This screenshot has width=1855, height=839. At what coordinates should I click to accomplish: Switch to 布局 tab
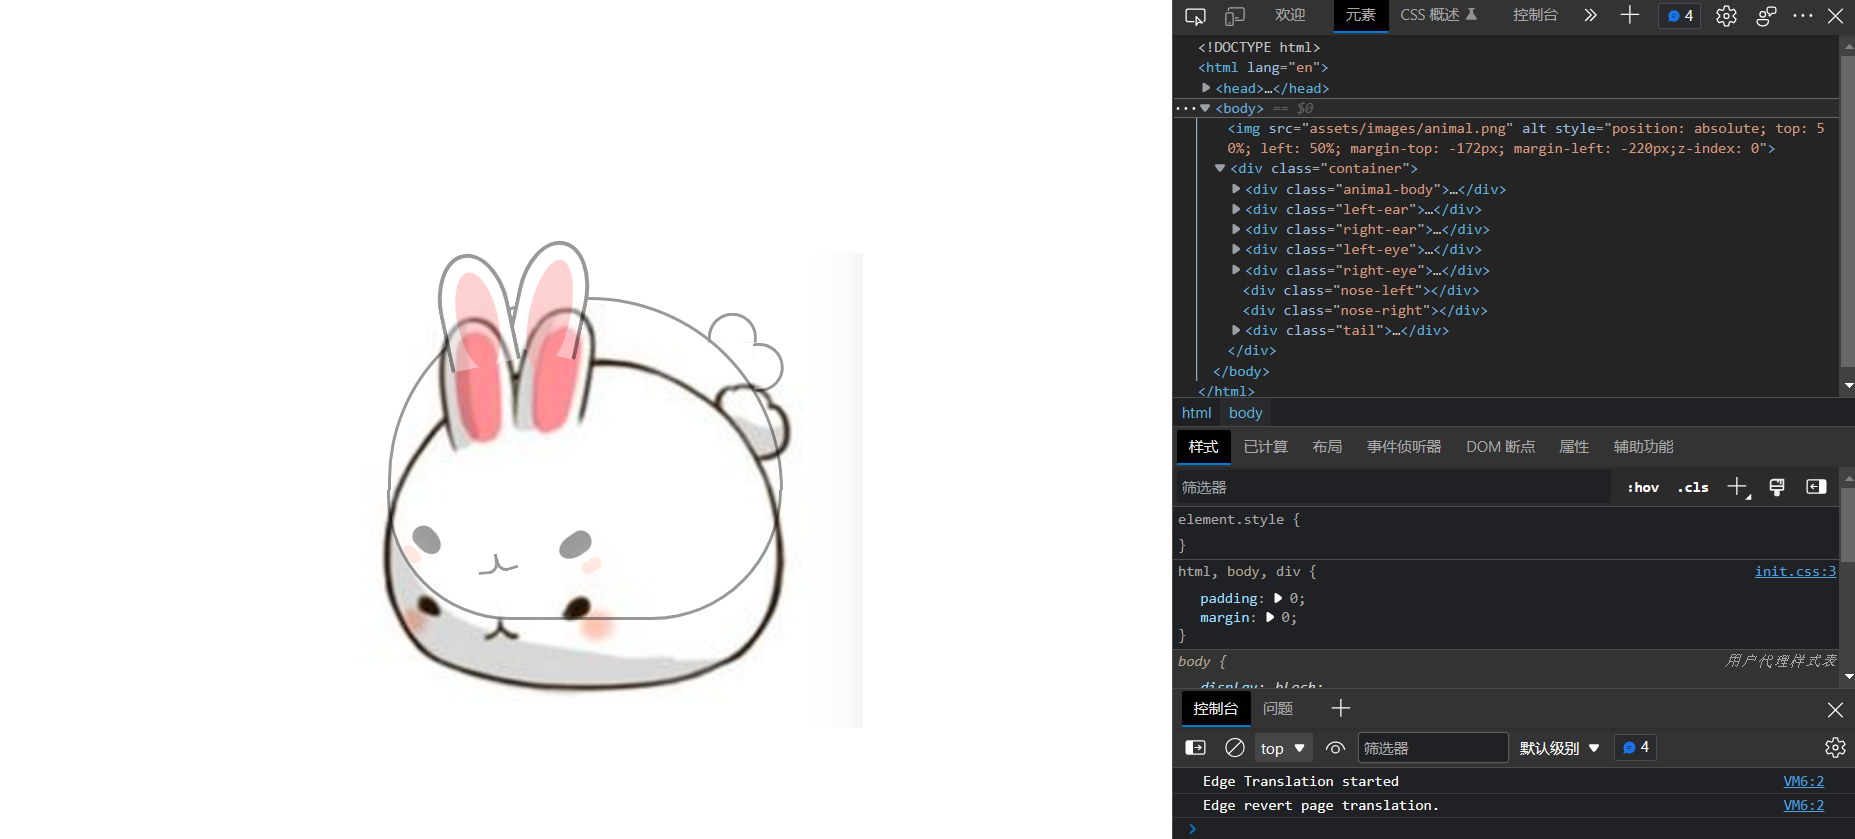pyautogui.click(x=1327, y=447)
